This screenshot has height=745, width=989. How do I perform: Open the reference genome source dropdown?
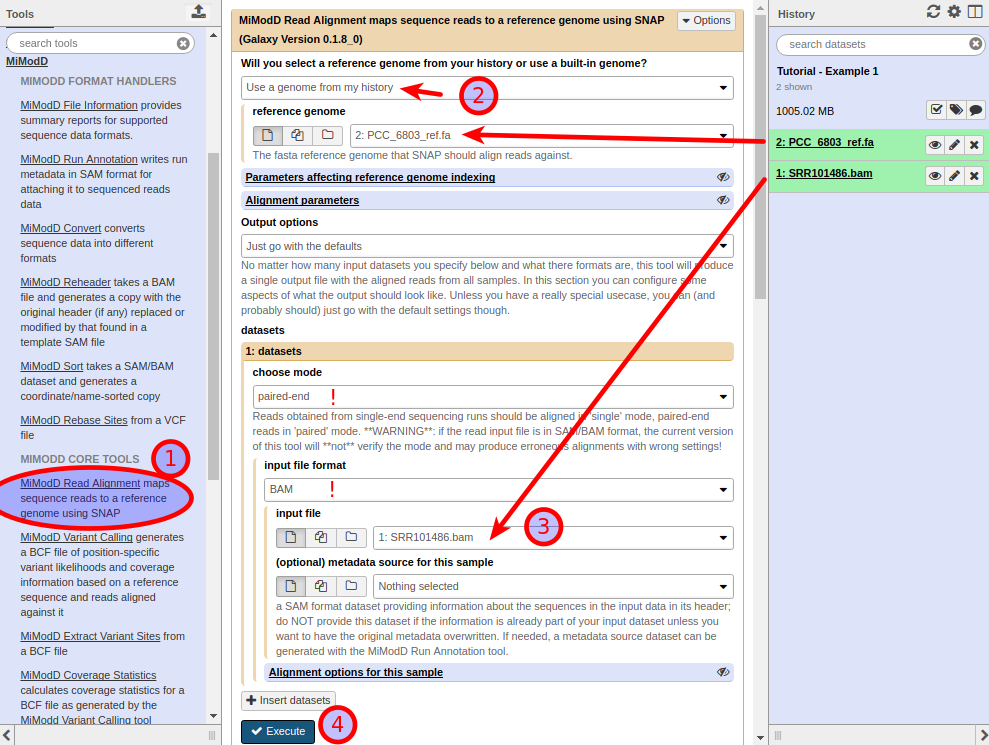(487, 88)
